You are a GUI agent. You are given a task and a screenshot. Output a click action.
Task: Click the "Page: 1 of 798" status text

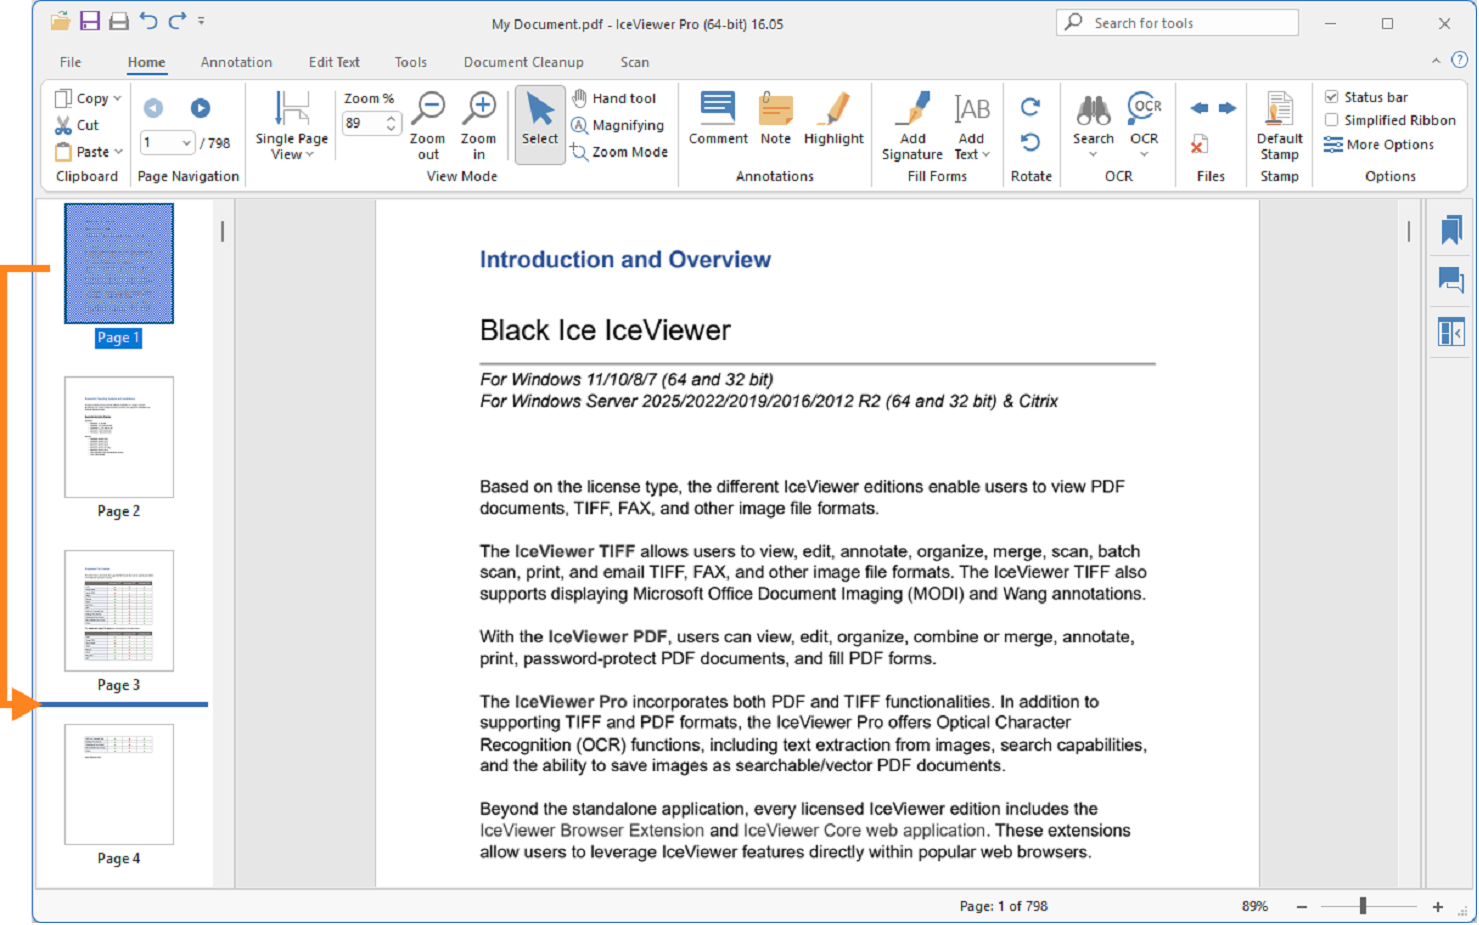point(1003,906)
